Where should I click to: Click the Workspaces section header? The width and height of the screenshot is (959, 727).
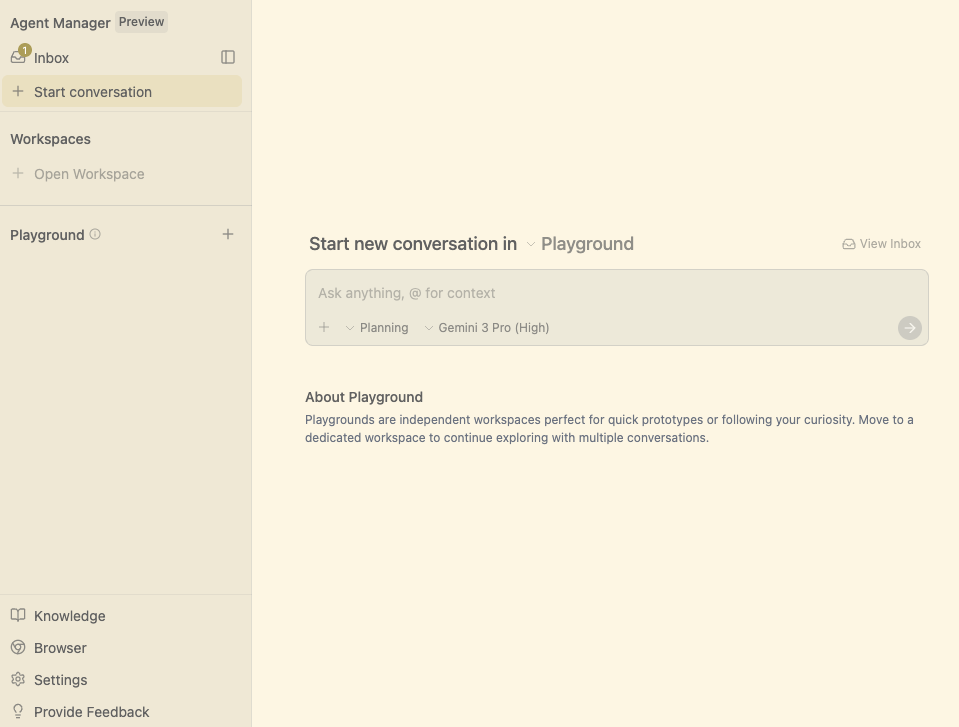(x=50, y=139)
